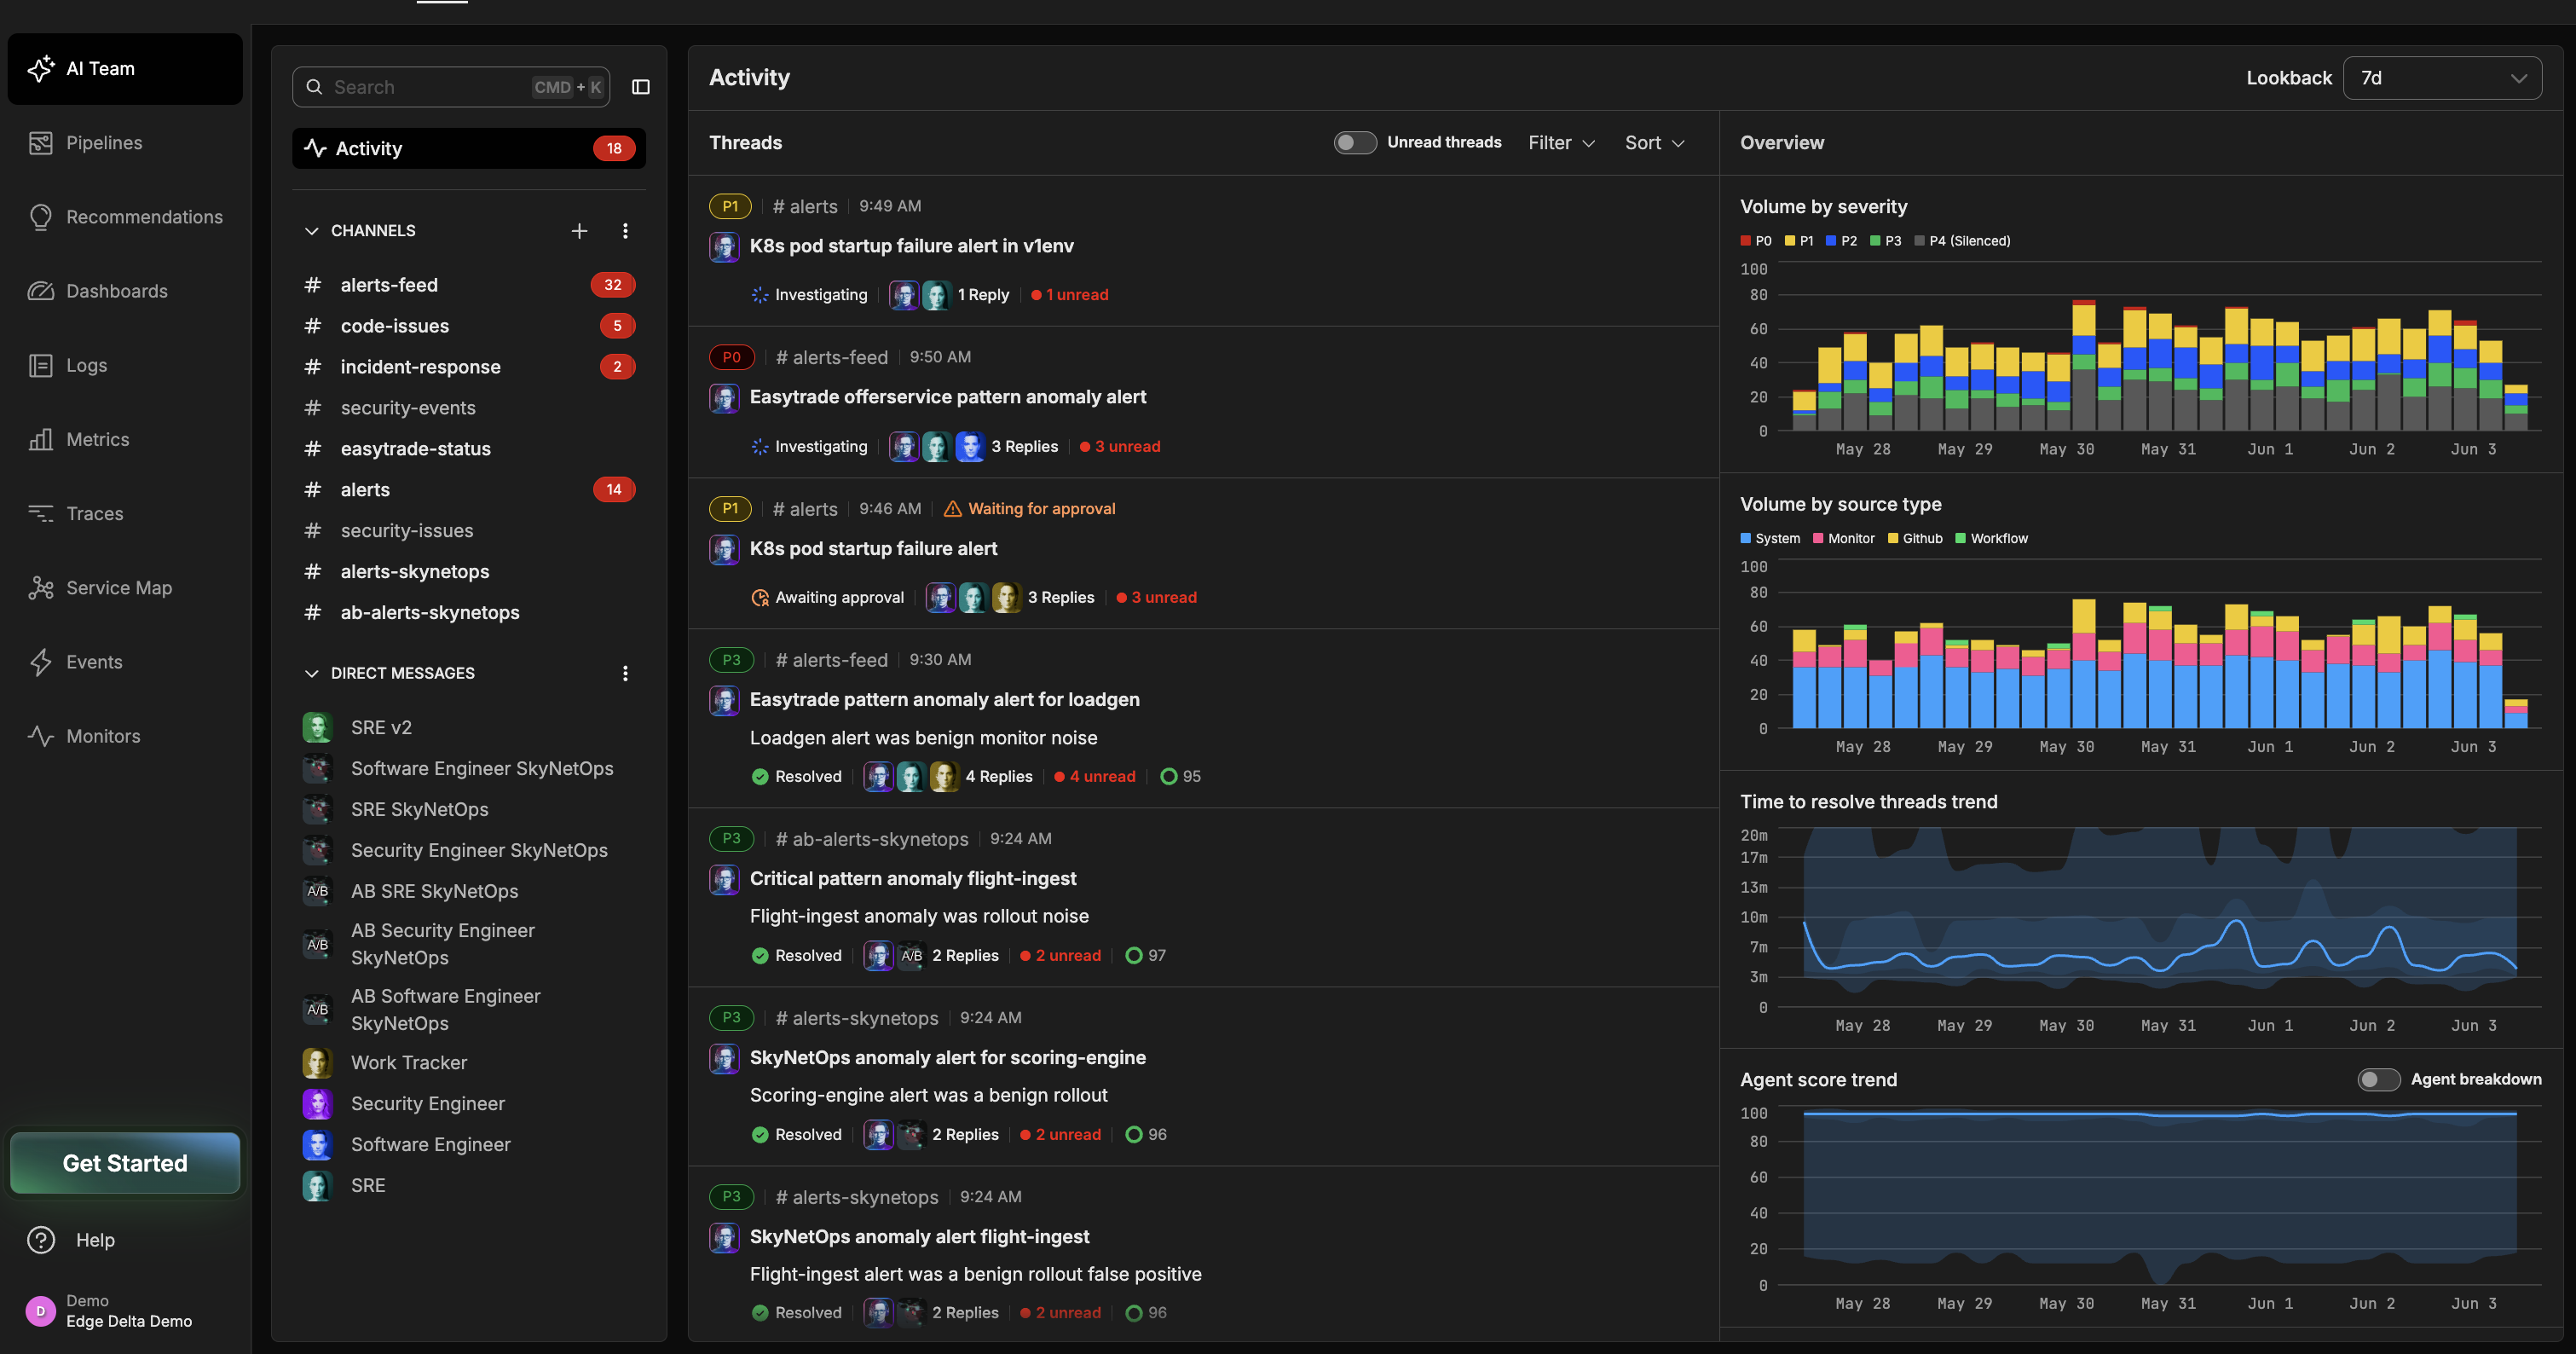2576x1354 pixels.
Task: Click the P0 red legend swatch
Action: 1746,241
